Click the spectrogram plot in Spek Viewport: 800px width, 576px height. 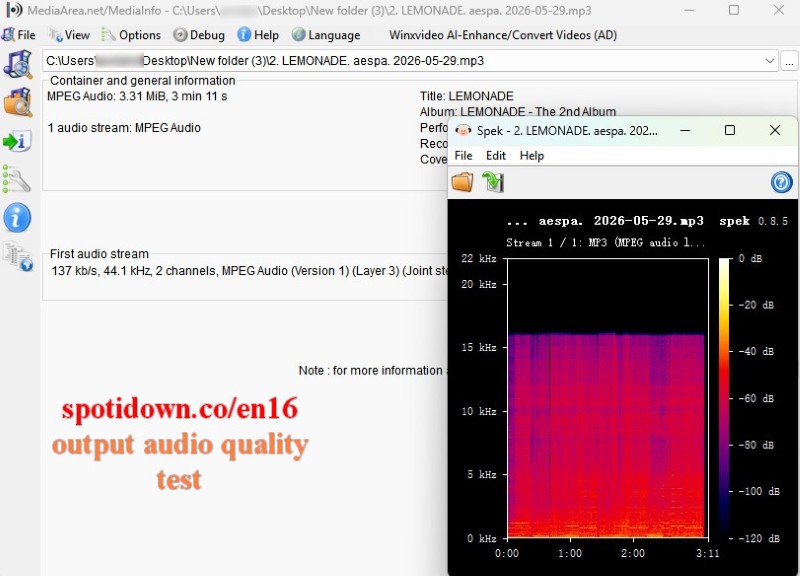[x=608, y=398]
